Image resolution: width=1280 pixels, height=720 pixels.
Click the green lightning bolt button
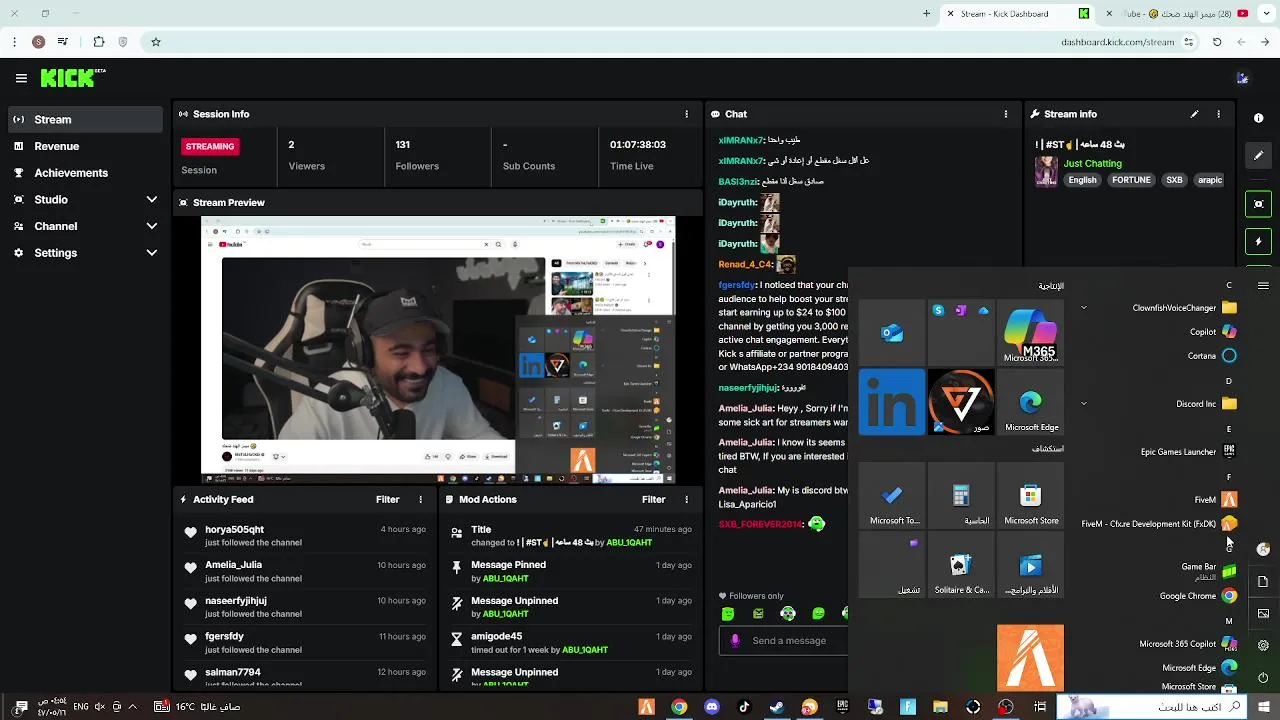tap(1258, 242)
